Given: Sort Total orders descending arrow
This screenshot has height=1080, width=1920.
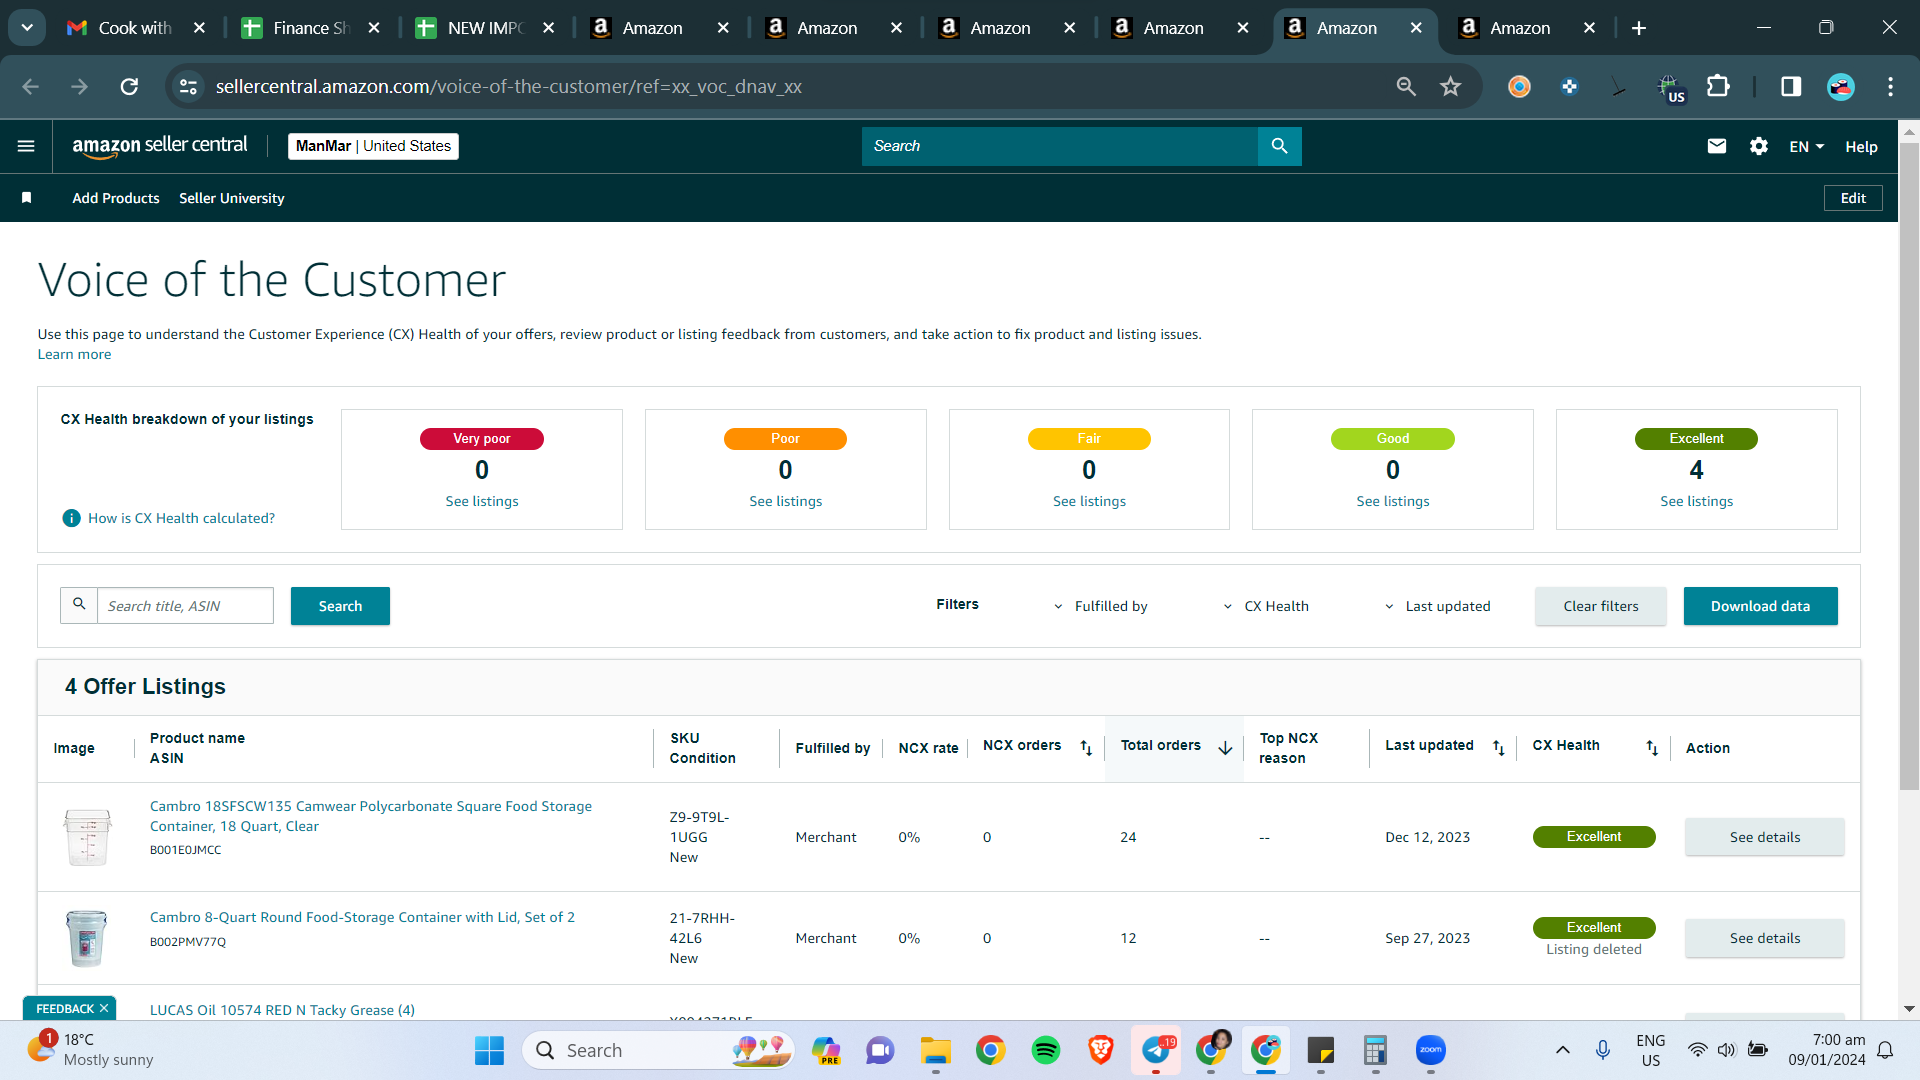Looking at the screenshot, I should coord(1225,748).
